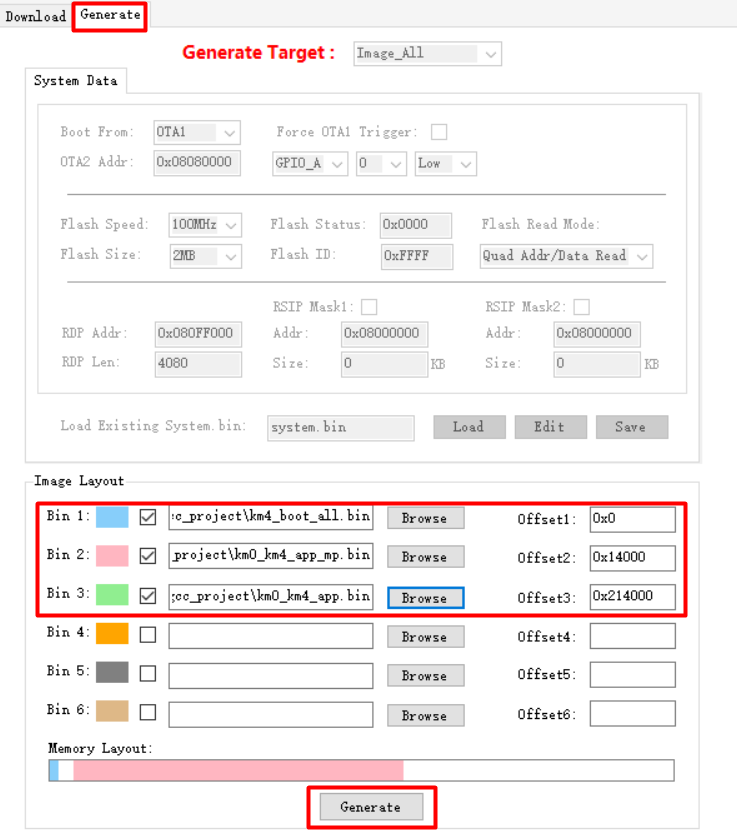Image resolution: width=737 pixels, height=840 pixels.
Task: Check the Bin 6 checkbox
Action: (148, 712)
